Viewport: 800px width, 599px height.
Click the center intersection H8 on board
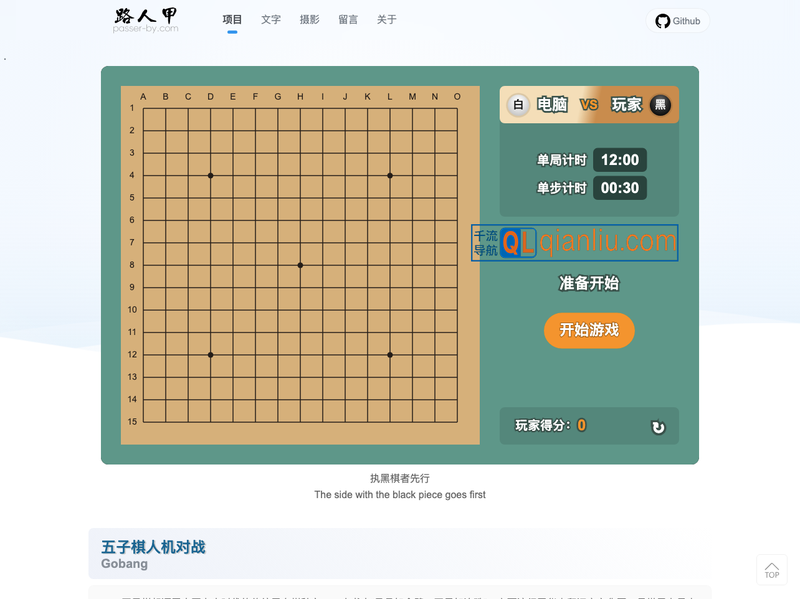click(299, 265)
